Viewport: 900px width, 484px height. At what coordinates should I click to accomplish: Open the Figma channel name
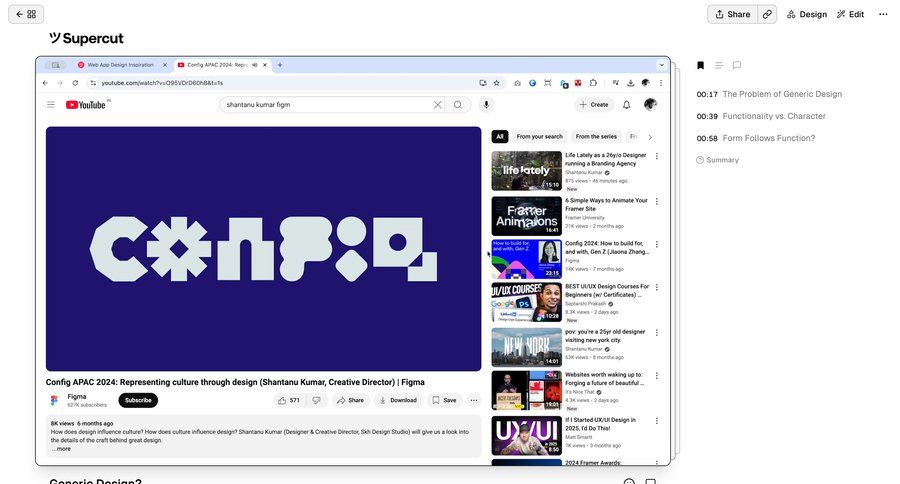[77, 397]
